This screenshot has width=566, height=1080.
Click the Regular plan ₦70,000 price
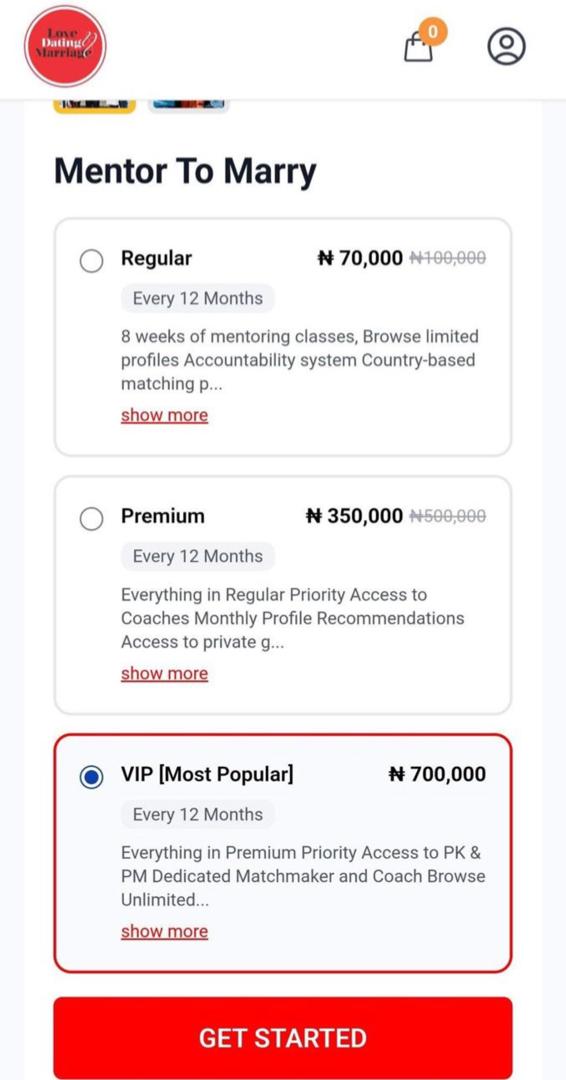[x=360, y=258]
